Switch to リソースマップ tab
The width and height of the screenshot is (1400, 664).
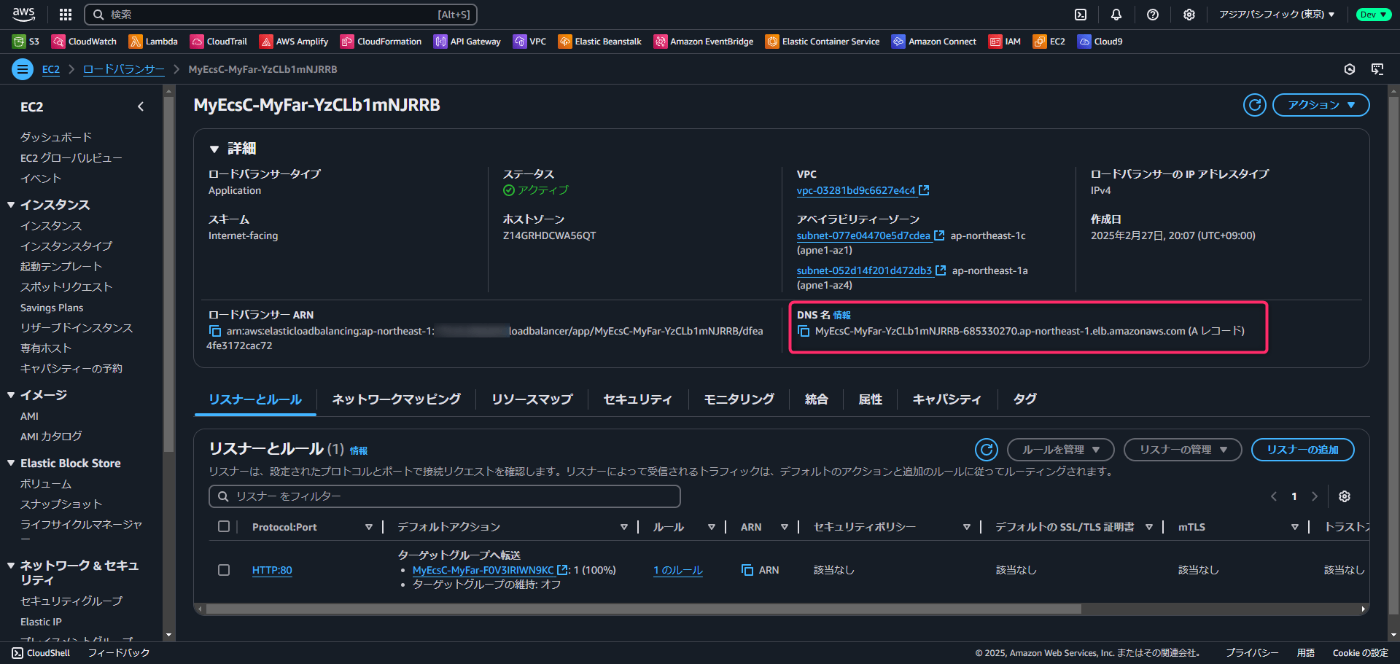point(532,399)
